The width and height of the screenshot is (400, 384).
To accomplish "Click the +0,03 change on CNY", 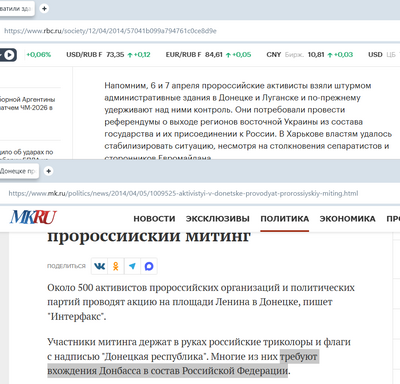I will point(340,55).
